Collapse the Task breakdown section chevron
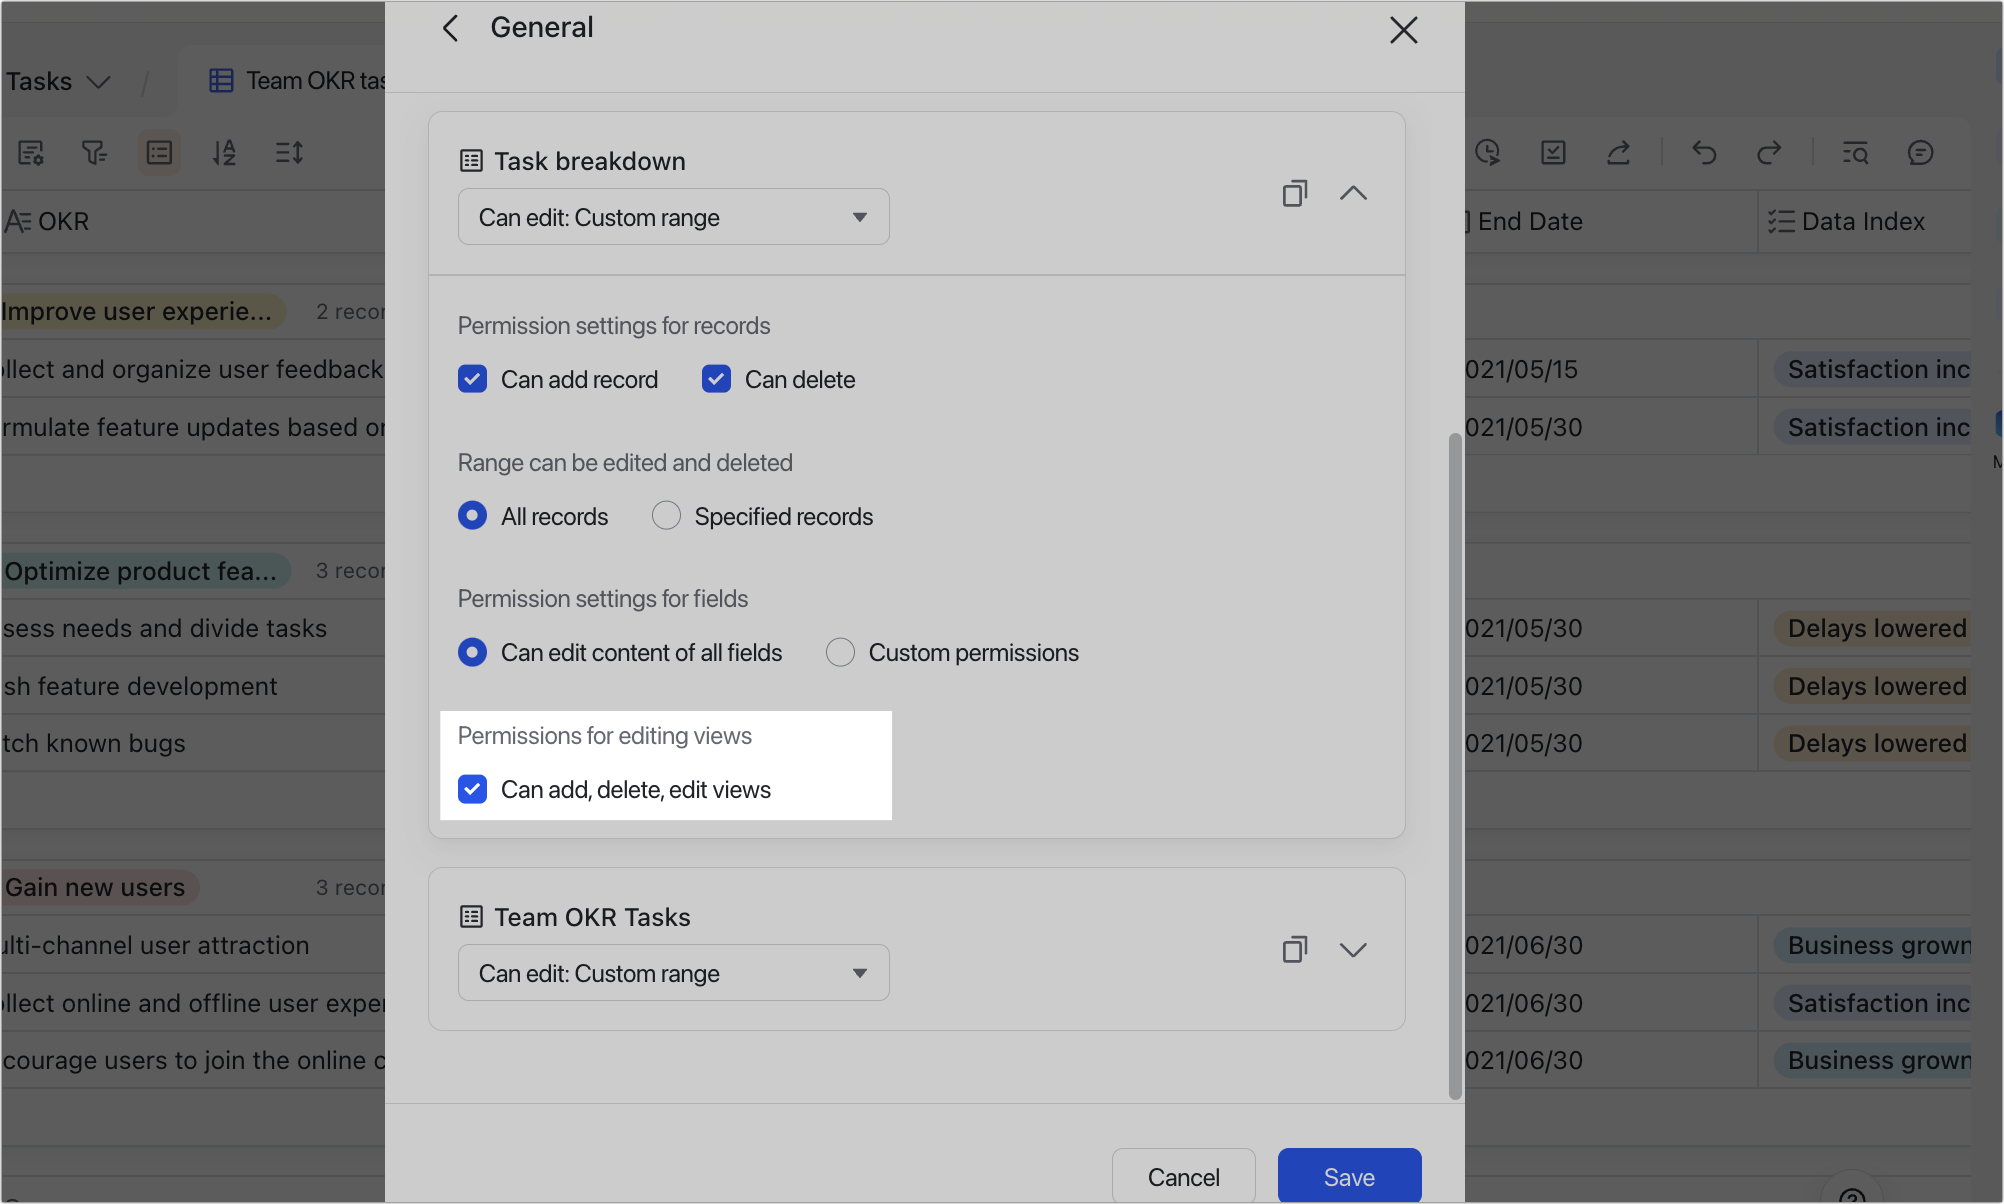The image size is (2004, 1204). (1353, 192)
